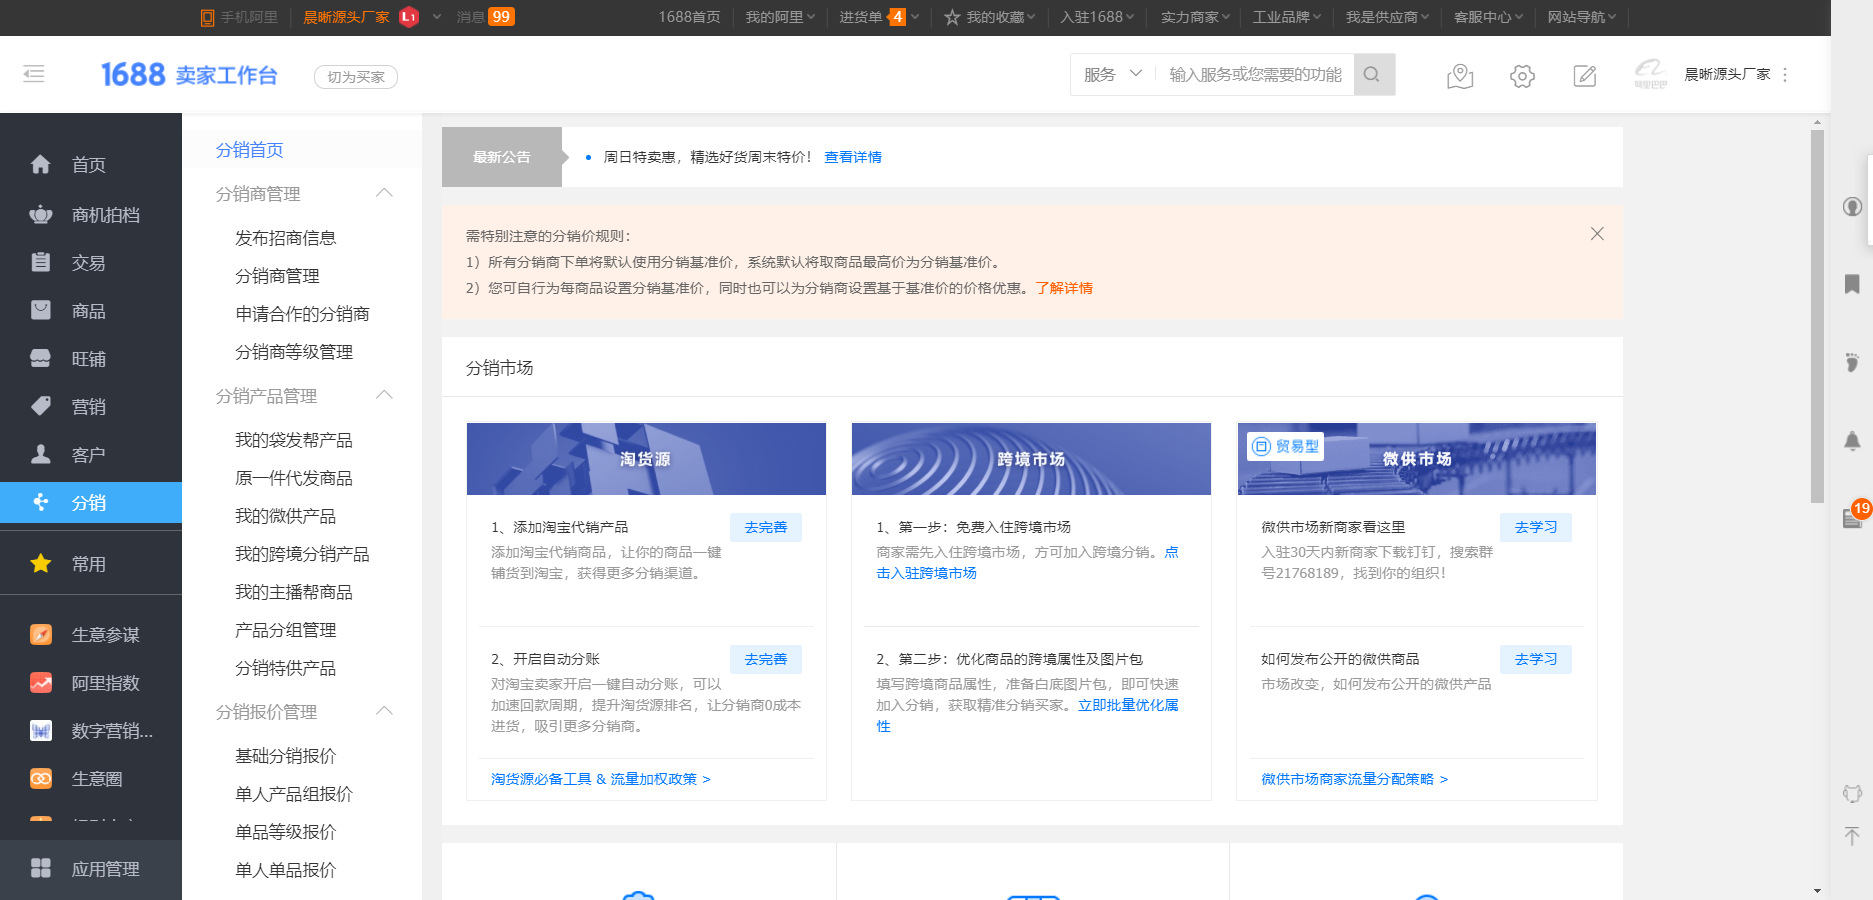Click 立即批量优化属性 link

pyautogui.click(x=1128, y=705)
